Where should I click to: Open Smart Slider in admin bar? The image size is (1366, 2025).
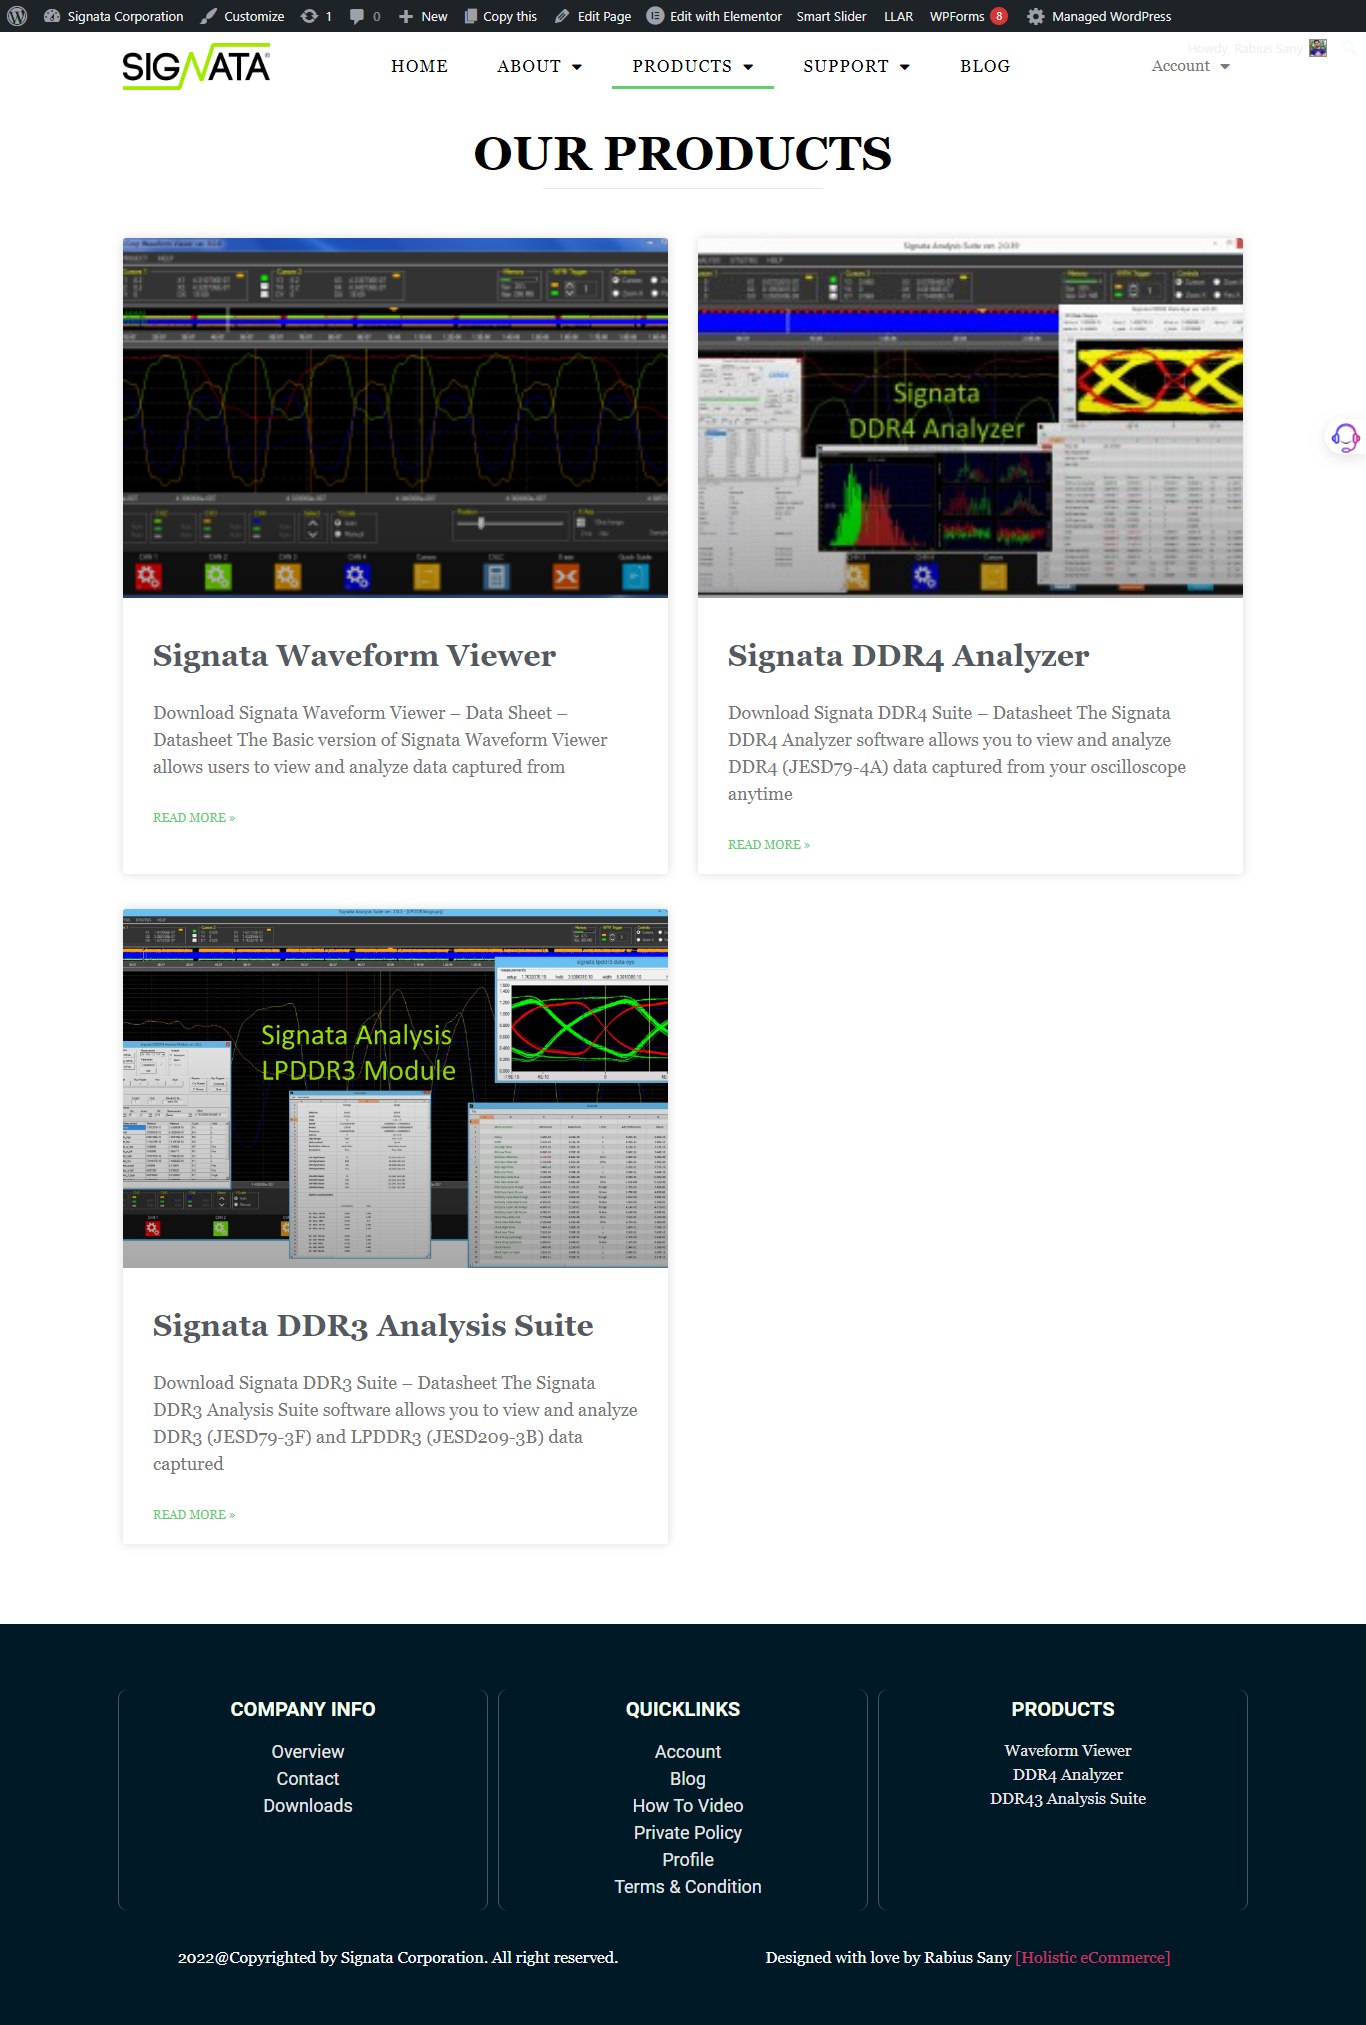(831, 16)
